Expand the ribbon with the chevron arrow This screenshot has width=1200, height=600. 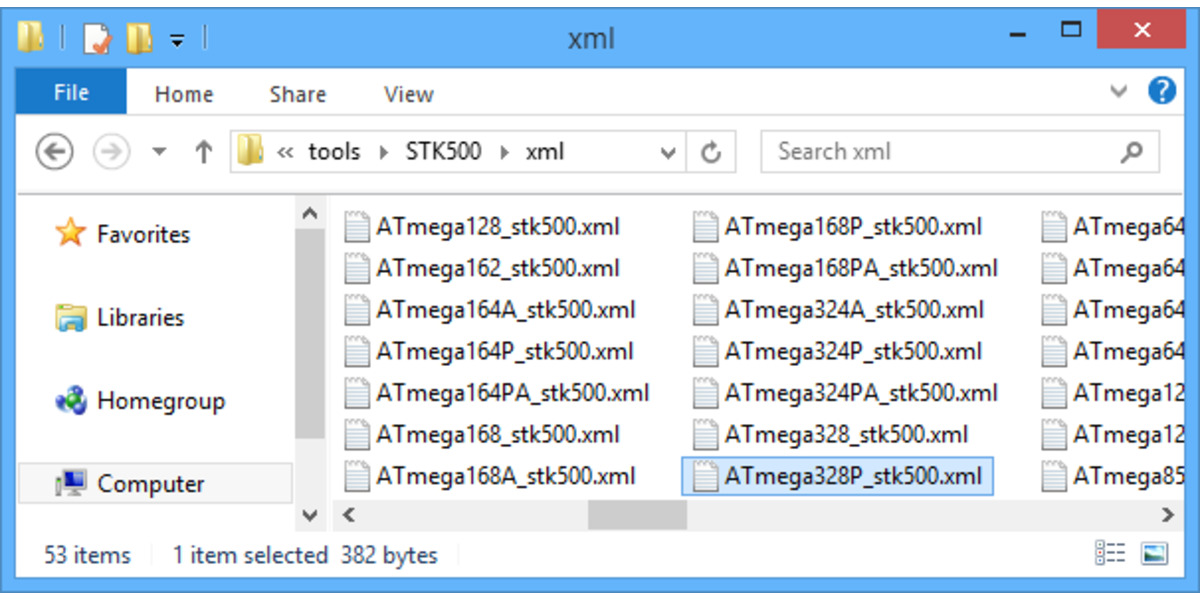click(1119, 91)
